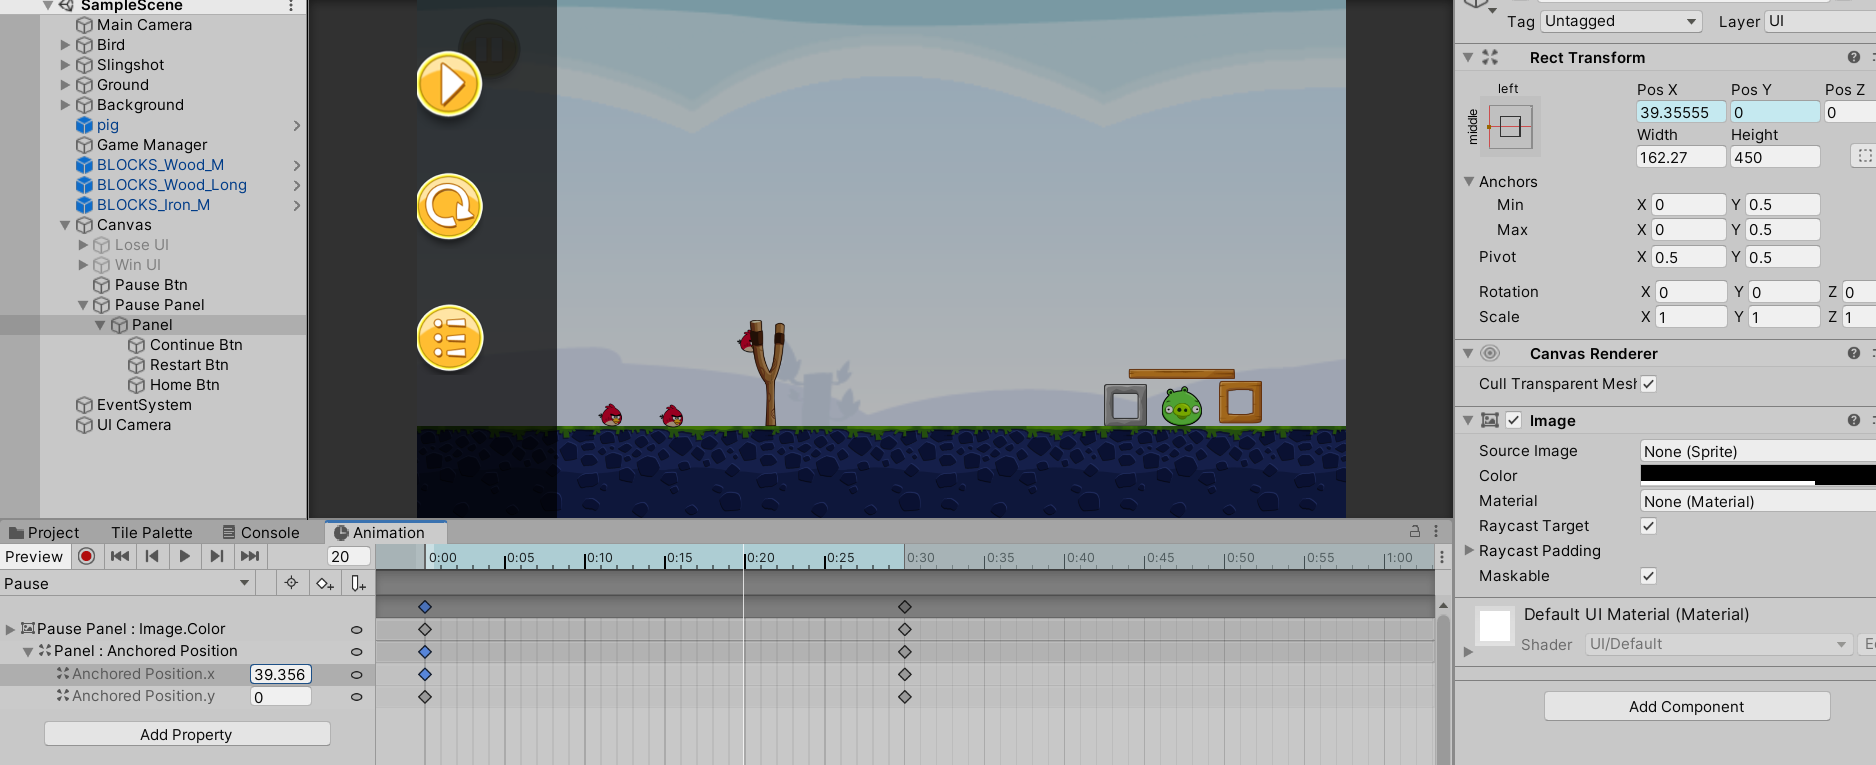Screen dimensions: 1876x765
Task: Open the Animation panel three-dot options menu
Action: pyautogui.click(x=1435, y=532)
